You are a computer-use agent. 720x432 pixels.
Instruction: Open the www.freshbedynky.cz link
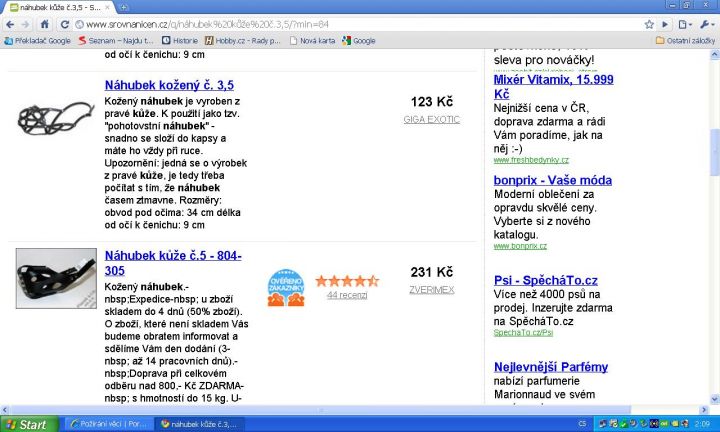(531, 160)
